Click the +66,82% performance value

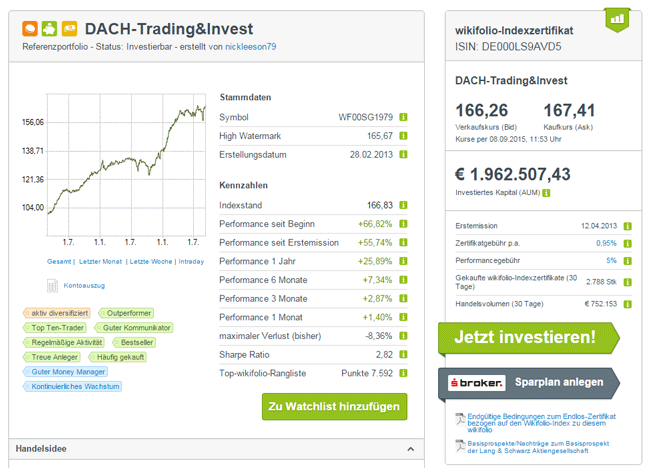pyautogui.click(x=375, y=224)
